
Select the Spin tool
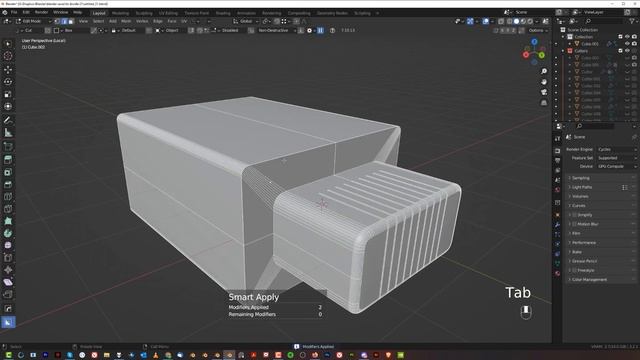[x=8, y=233]
